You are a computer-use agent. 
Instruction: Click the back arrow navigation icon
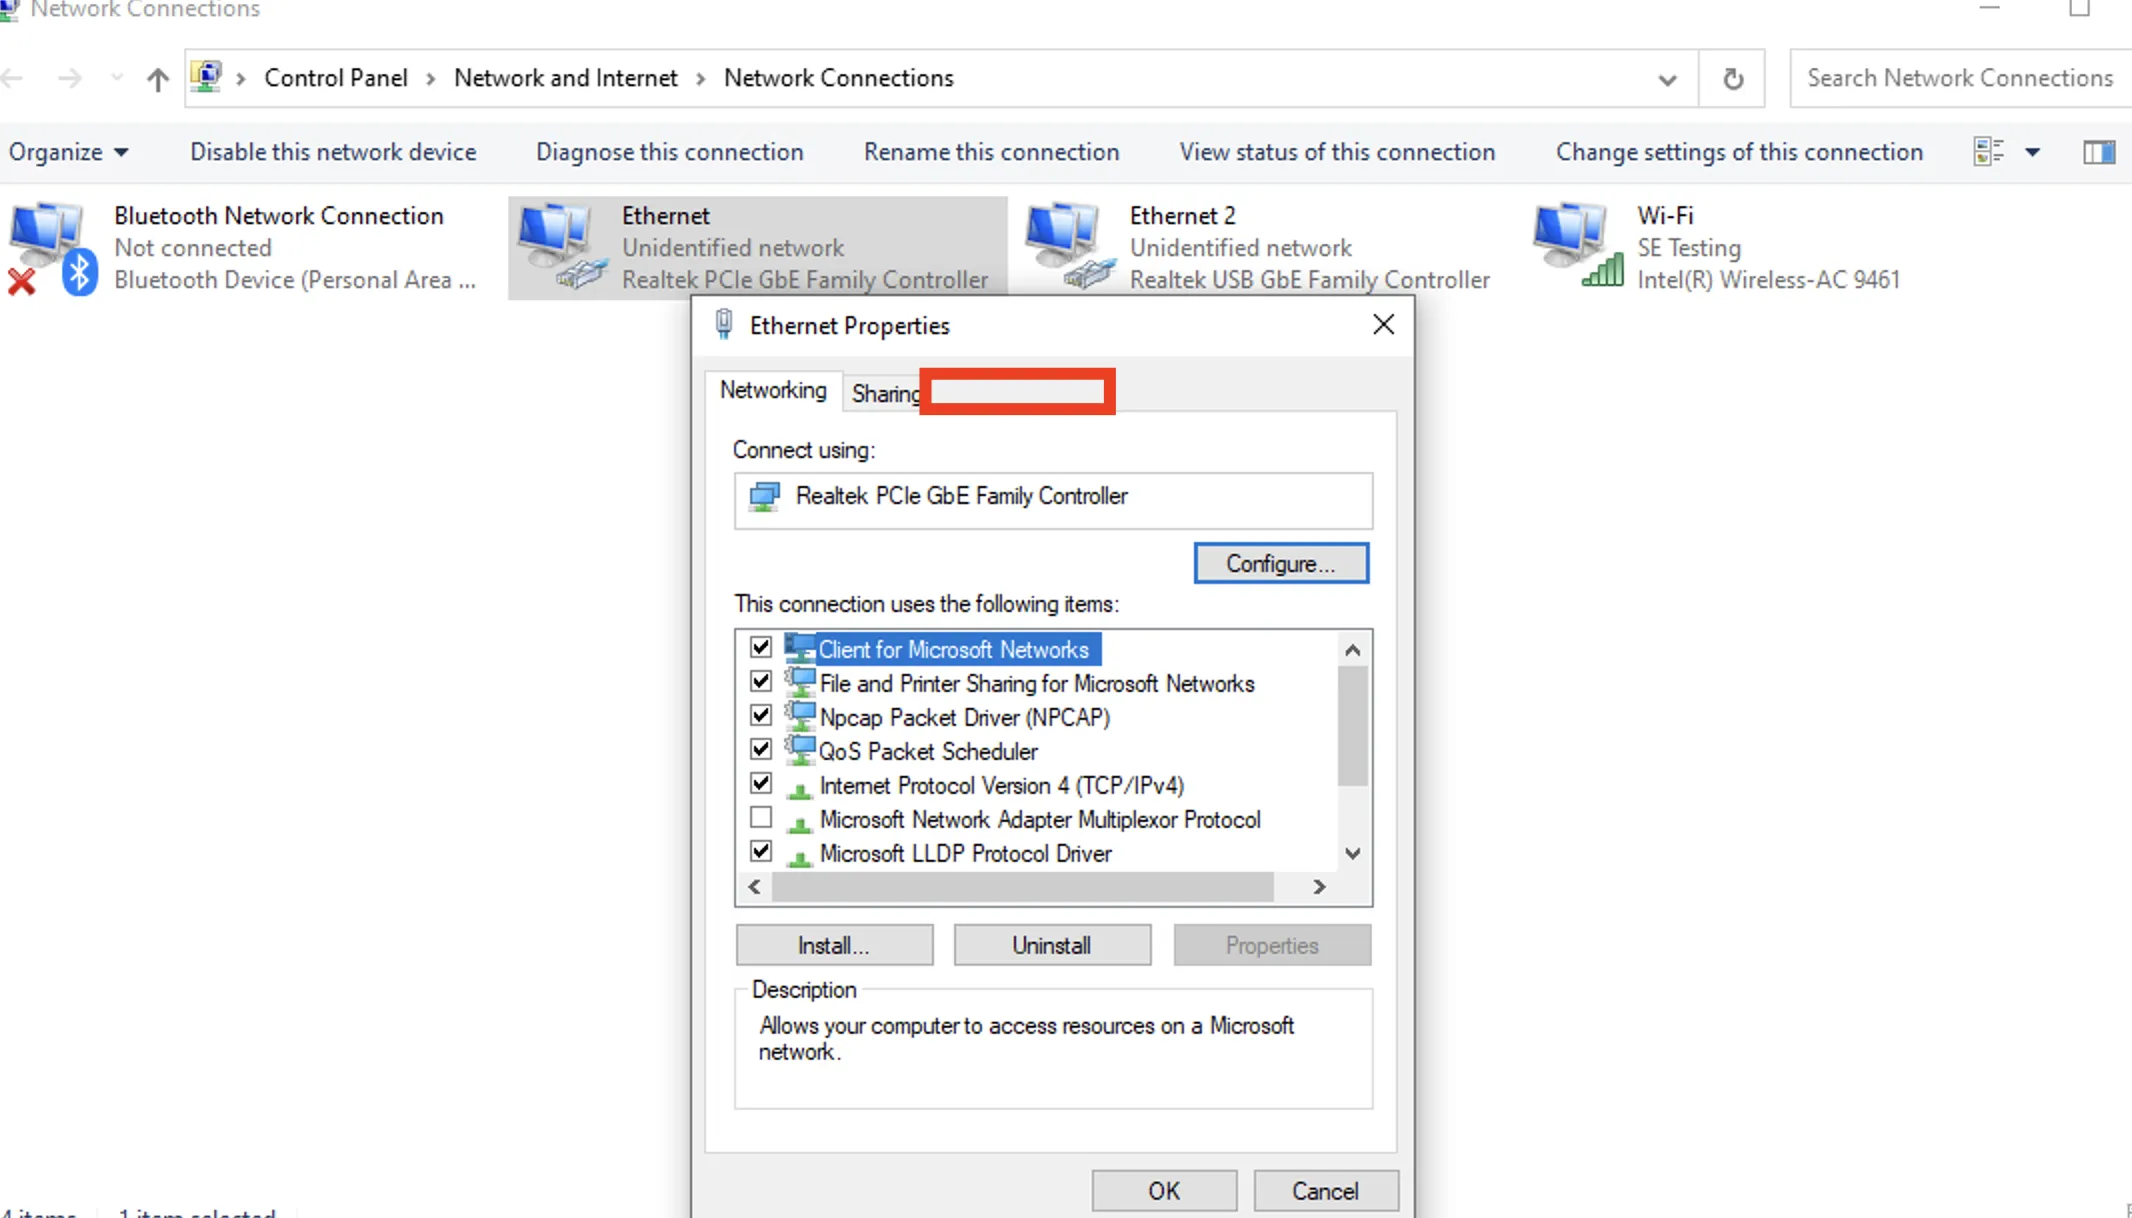13,78
